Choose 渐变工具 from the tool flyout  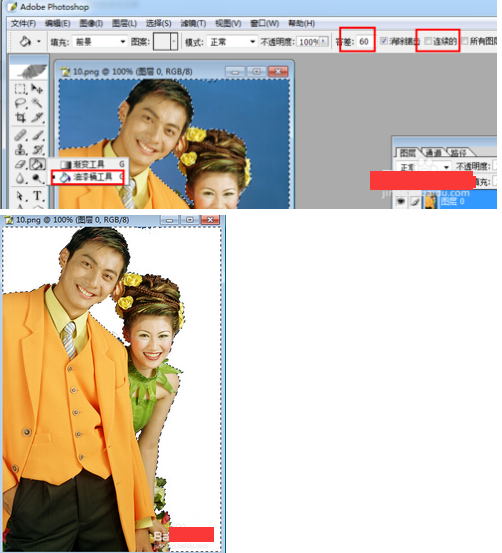click(88, 164)
